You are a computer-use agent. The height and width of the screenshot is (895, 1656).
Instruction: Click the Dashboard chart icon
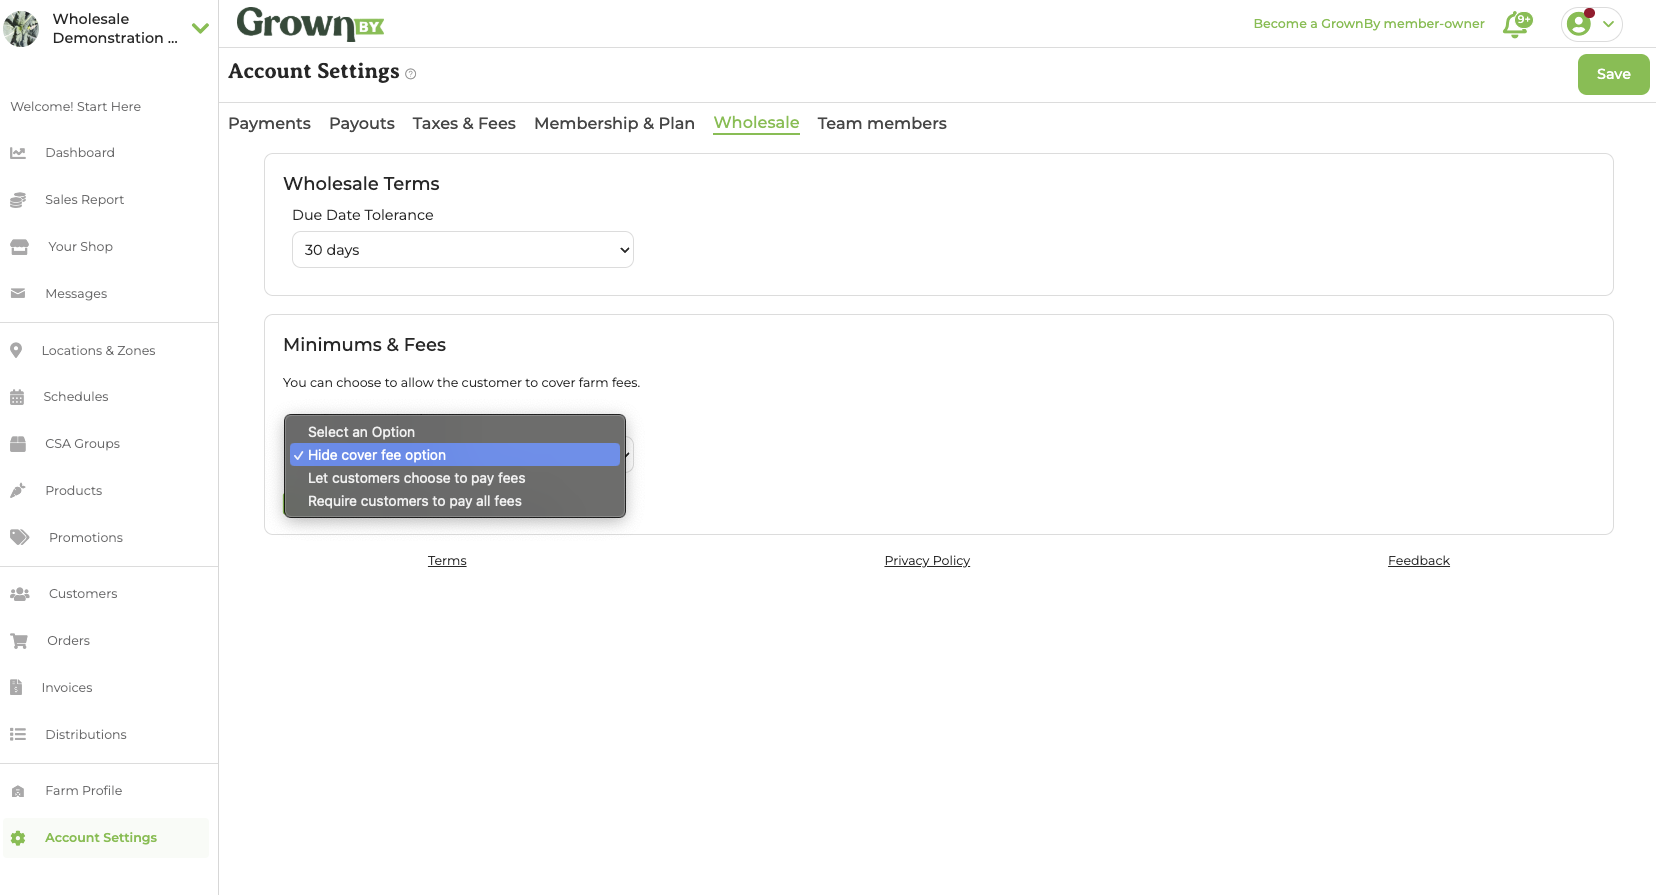(x=18, y=153)
